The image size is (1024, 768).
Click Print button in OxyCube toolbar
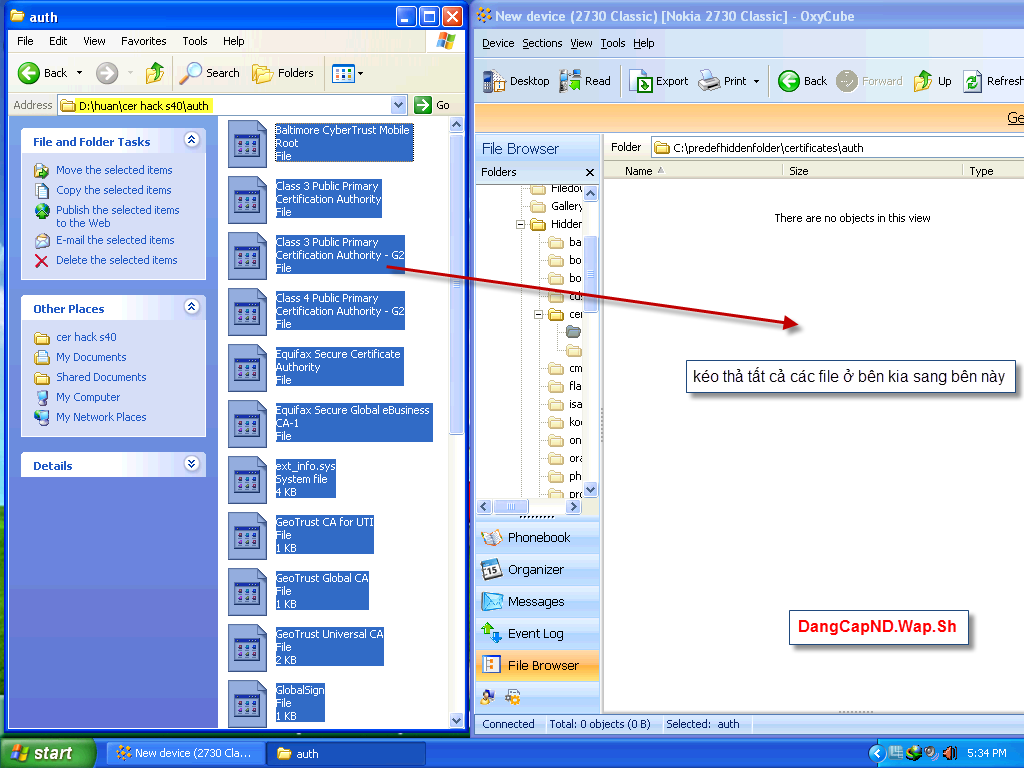pyautogui.click(x=722, y=81)
